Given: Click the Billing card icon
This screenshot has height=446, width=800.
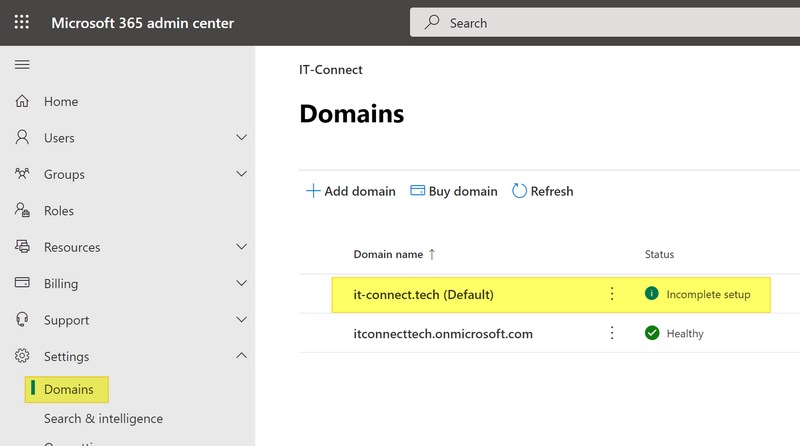Looking at the screenshot, I should [x=22, y=283].
